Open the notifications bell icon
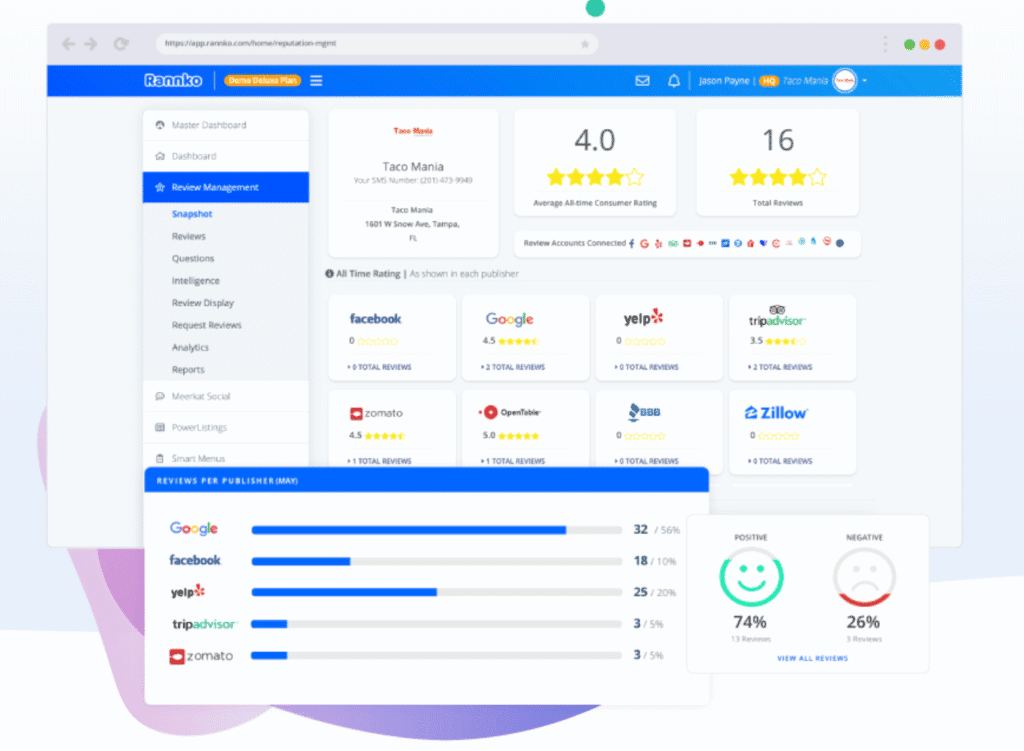The height and width of the screenshot is (751, 1024). pyautogui.click(x=674, y=81)
